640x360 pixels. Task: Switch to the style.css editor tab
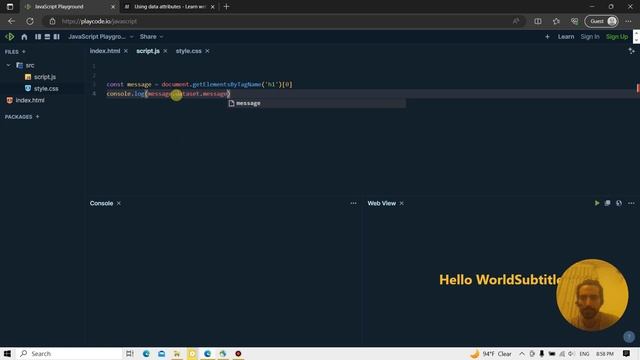coord(189,51)
